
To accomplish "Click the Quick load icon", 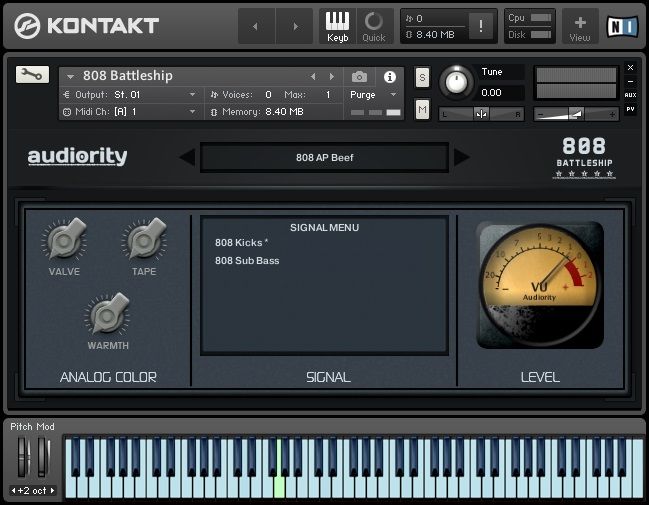I will tap(374, 25).
